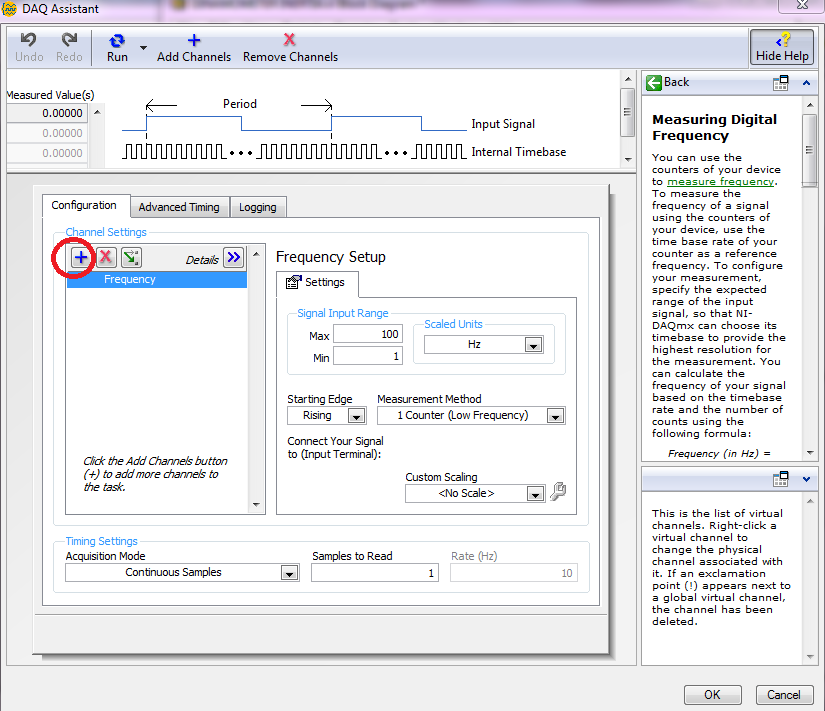The image size is (825, 711).
Task: Open the Run dropdown arrow
Action: click(143, 47)
